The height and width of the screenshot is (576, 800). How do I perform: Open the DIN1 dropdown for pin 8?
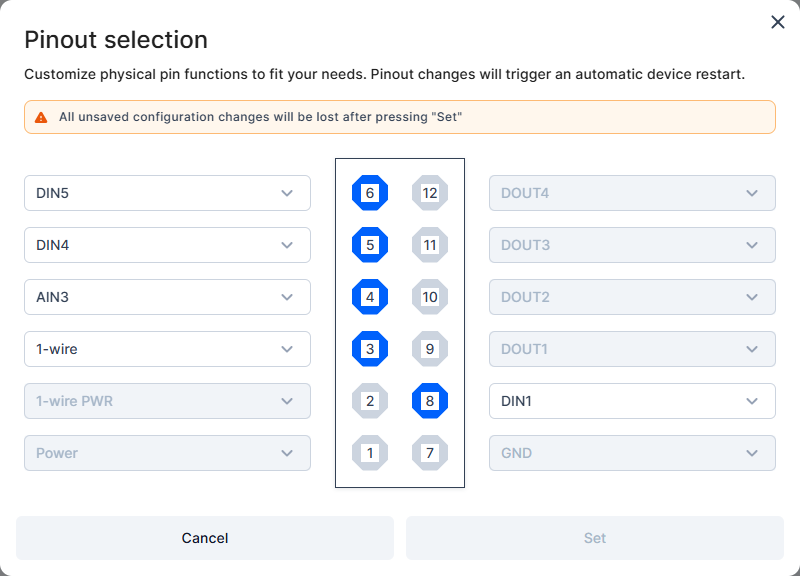click(632, 401)
